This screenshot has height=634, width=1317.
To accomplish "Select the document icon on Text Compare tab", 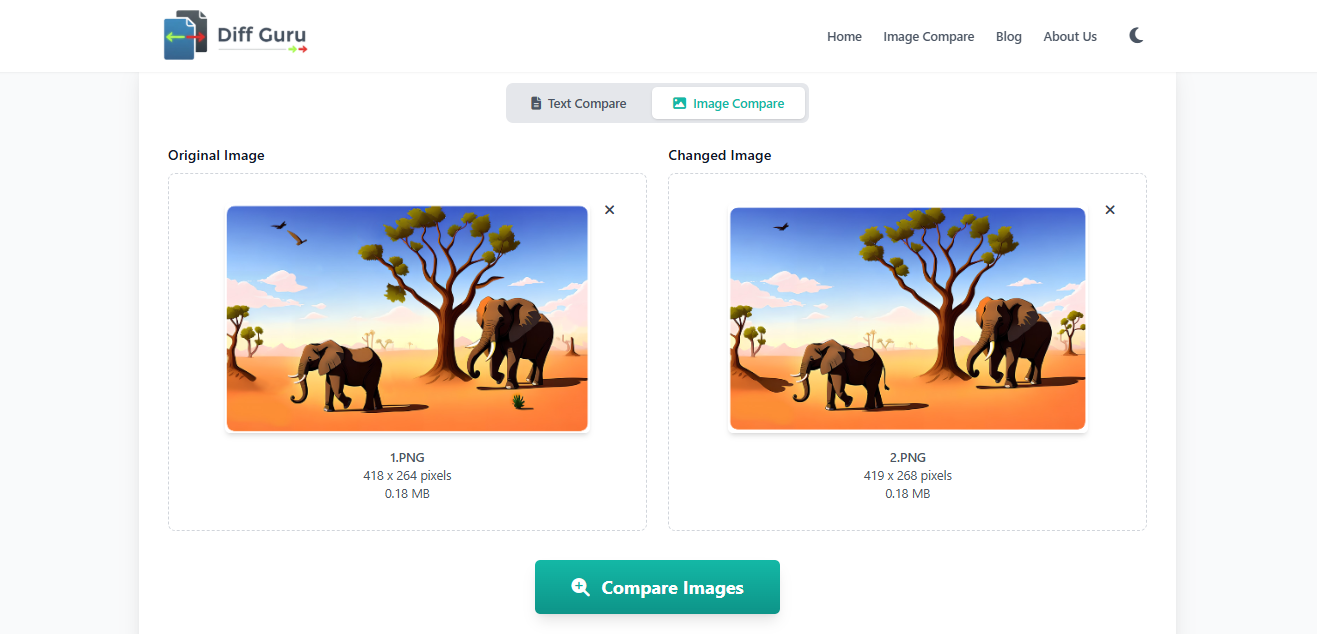I will click(536, 102).
